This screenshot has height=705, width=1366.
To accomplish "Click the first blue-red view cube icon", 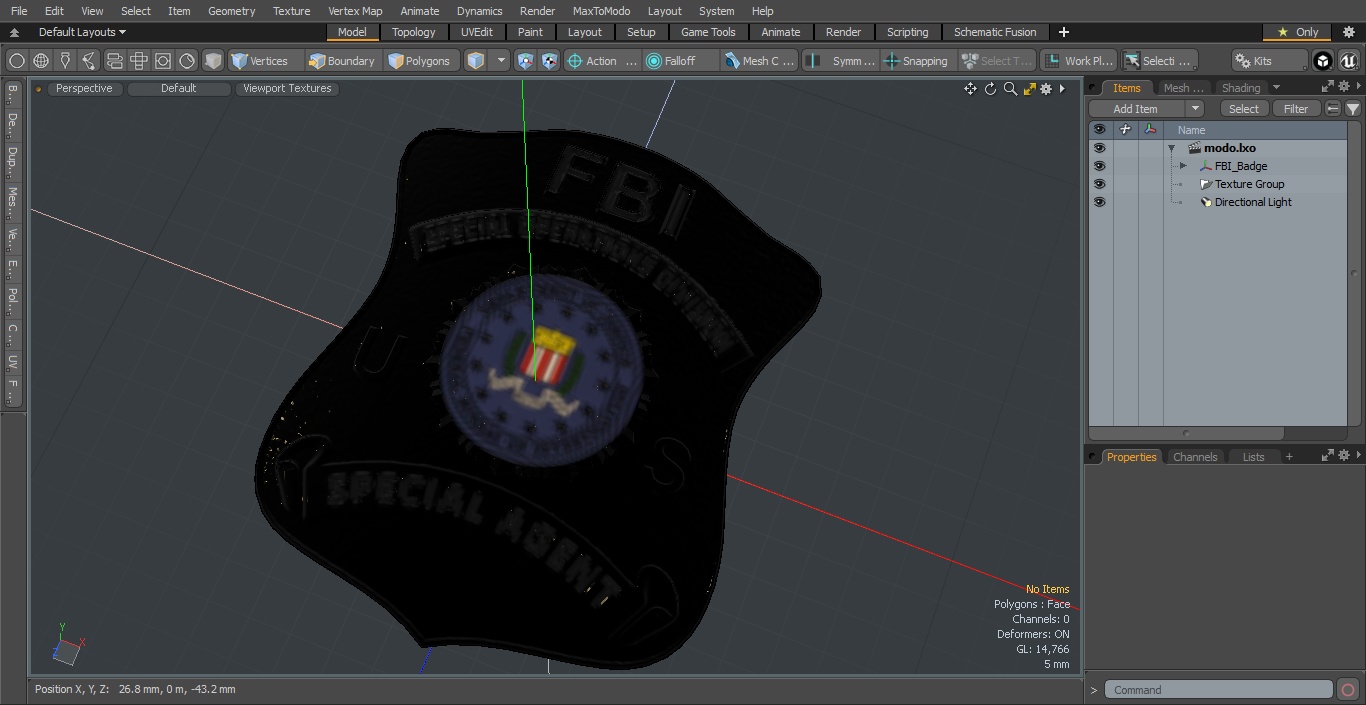I will tap(526, 61).
